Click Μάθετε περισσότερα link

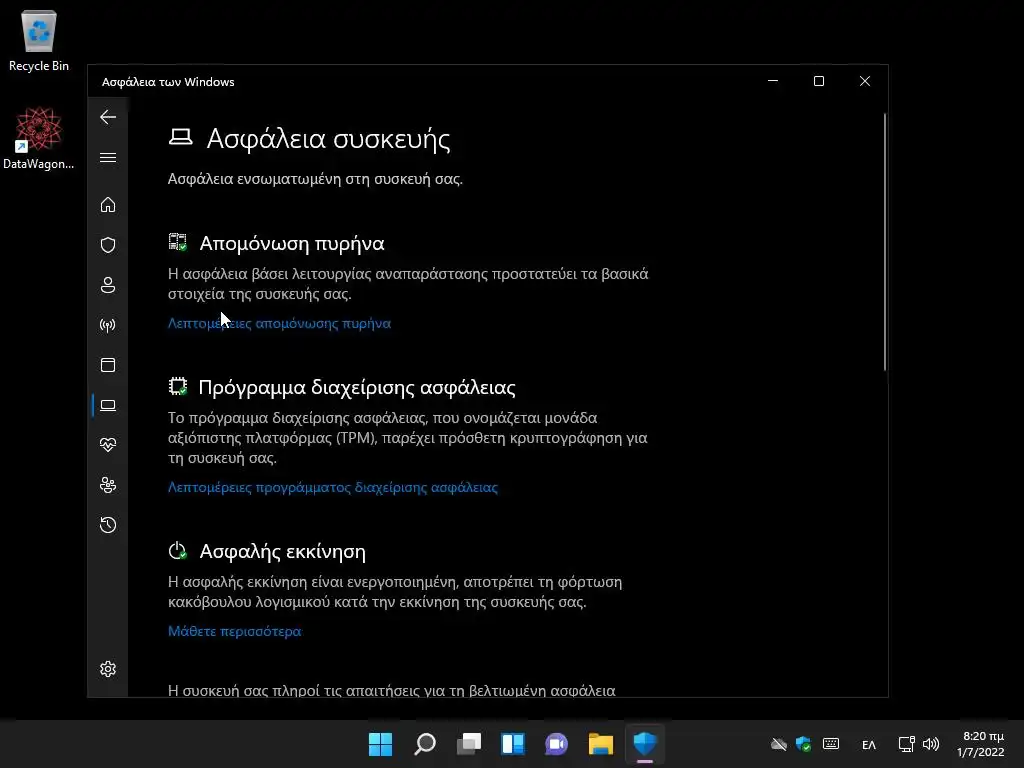[x=234, y=632]
